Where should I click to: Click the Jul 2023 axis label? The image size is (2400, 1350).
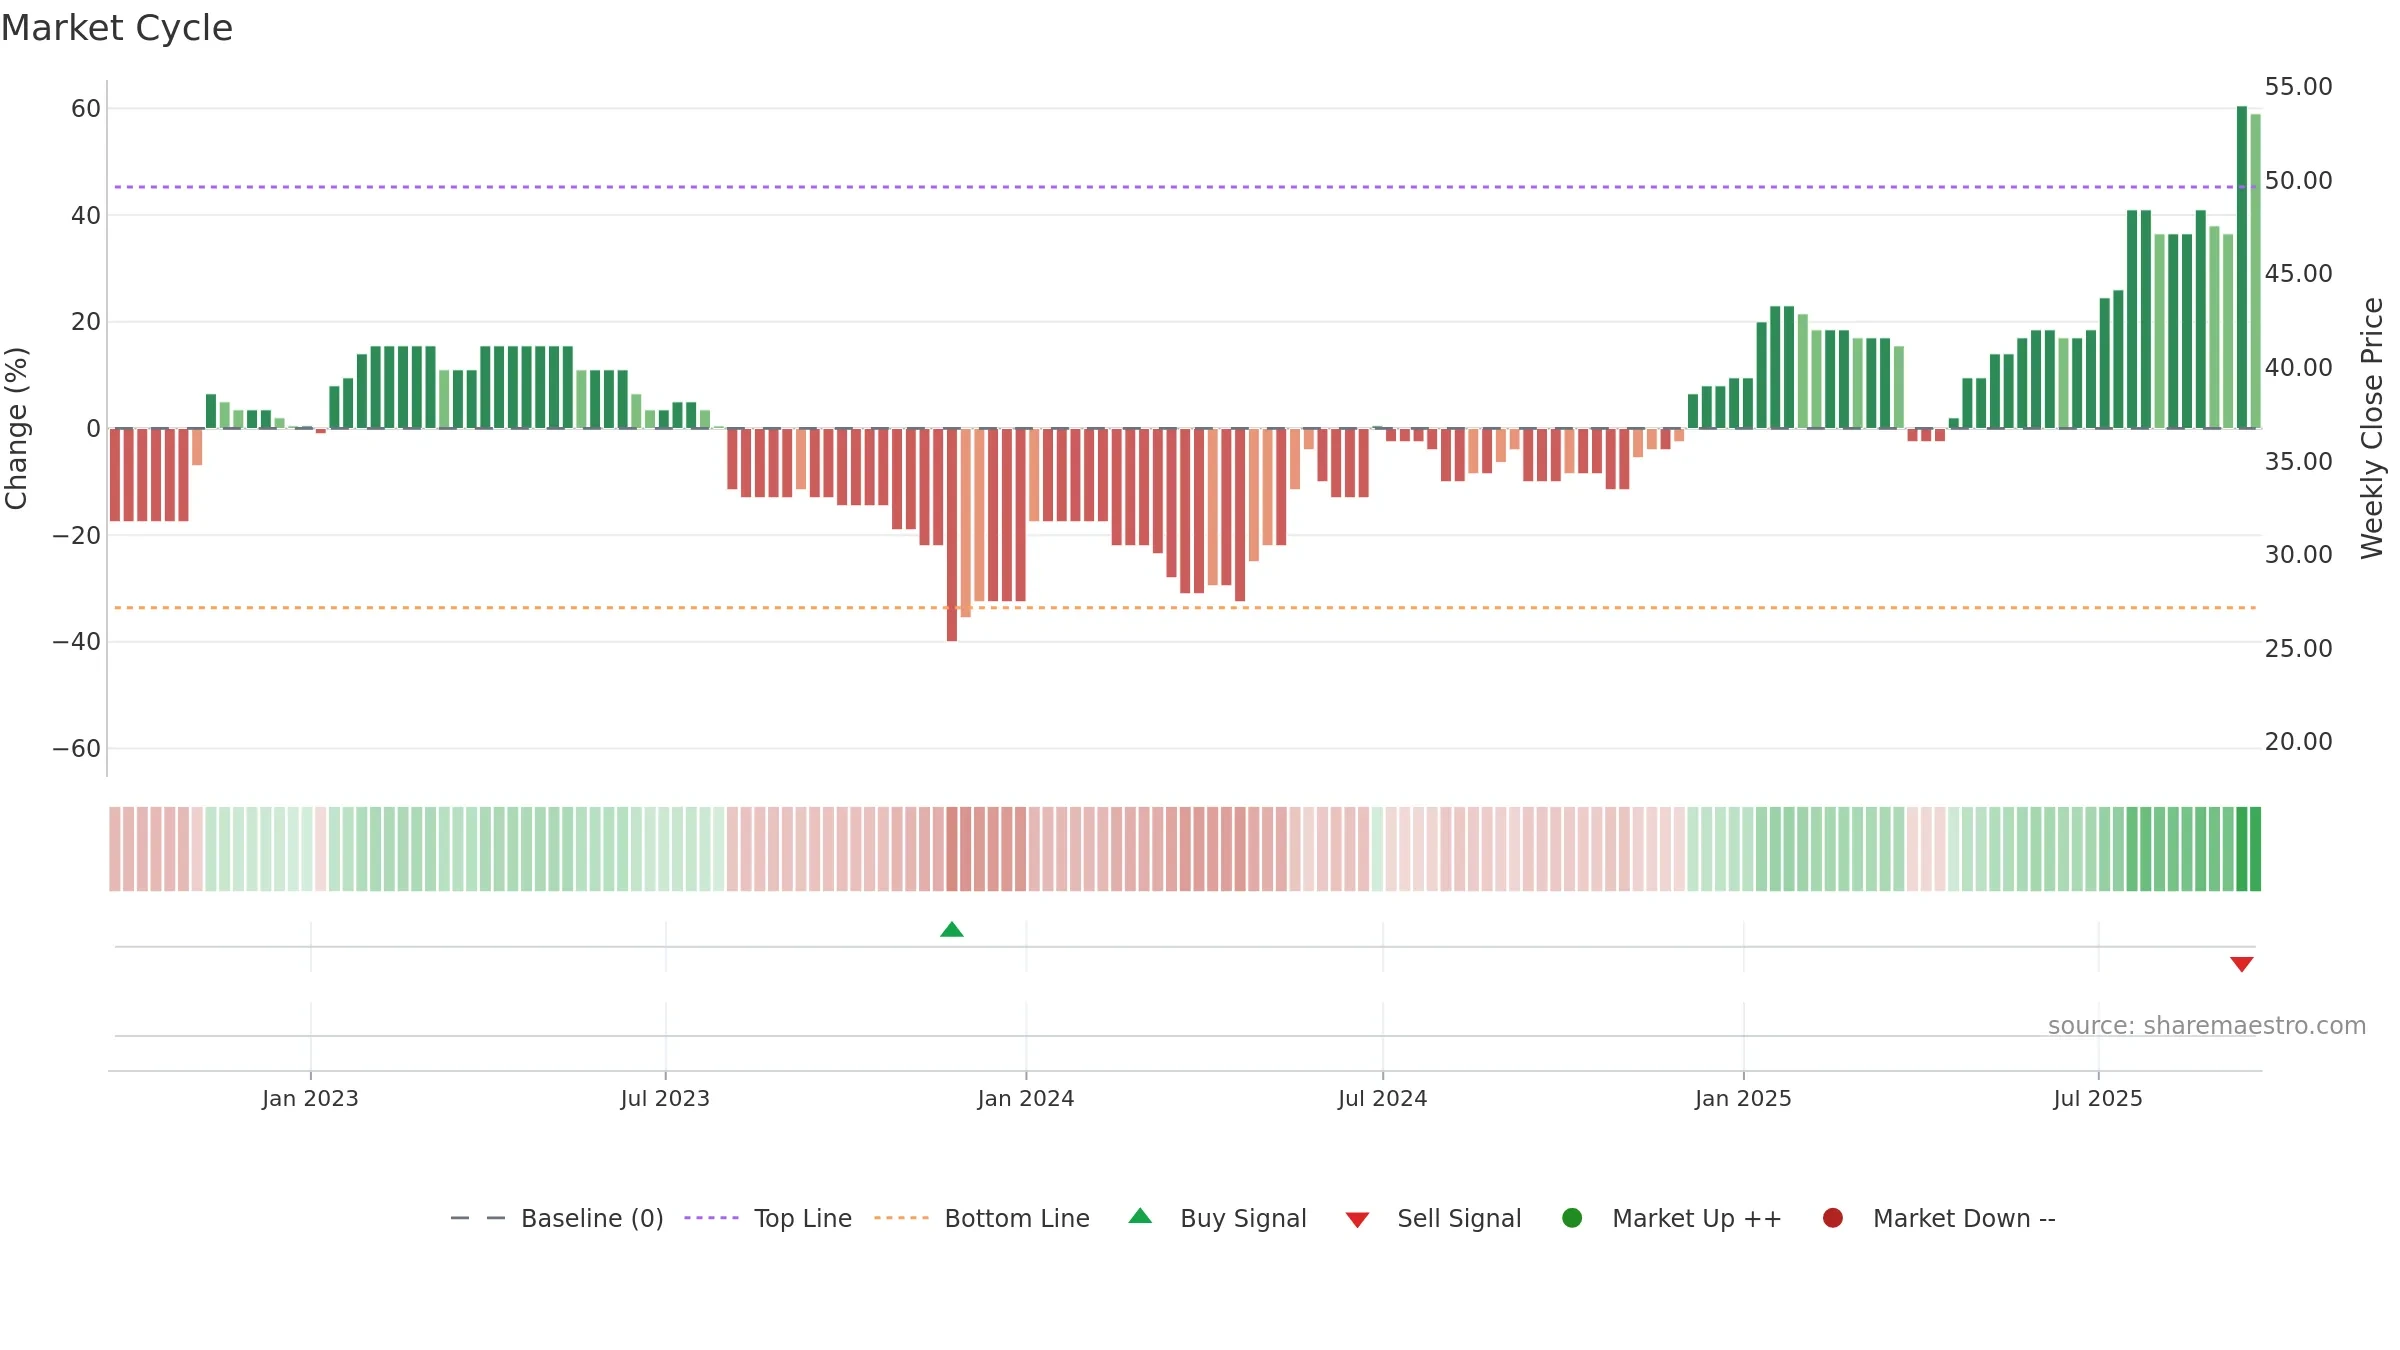point(665,1098)
